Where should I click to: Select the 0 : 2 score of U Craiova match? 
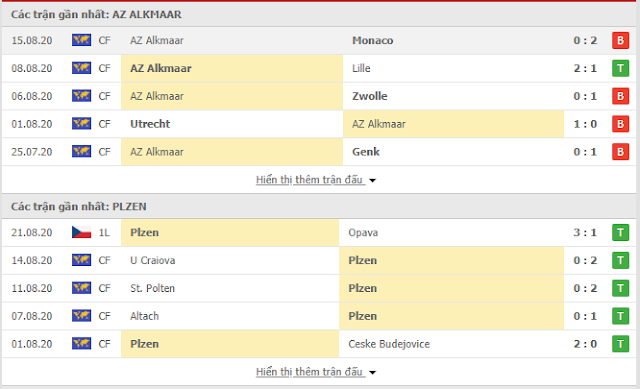(585, 260)
